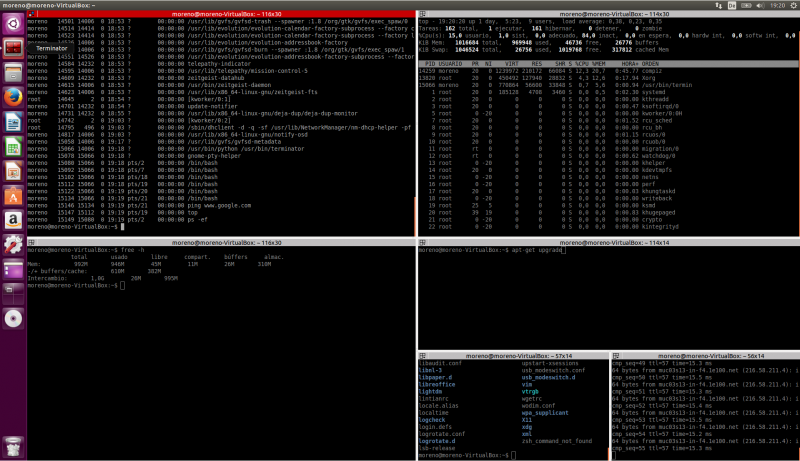Click the title bar of the free -h pane
The image size is (800, 461).
coord(221,243)
